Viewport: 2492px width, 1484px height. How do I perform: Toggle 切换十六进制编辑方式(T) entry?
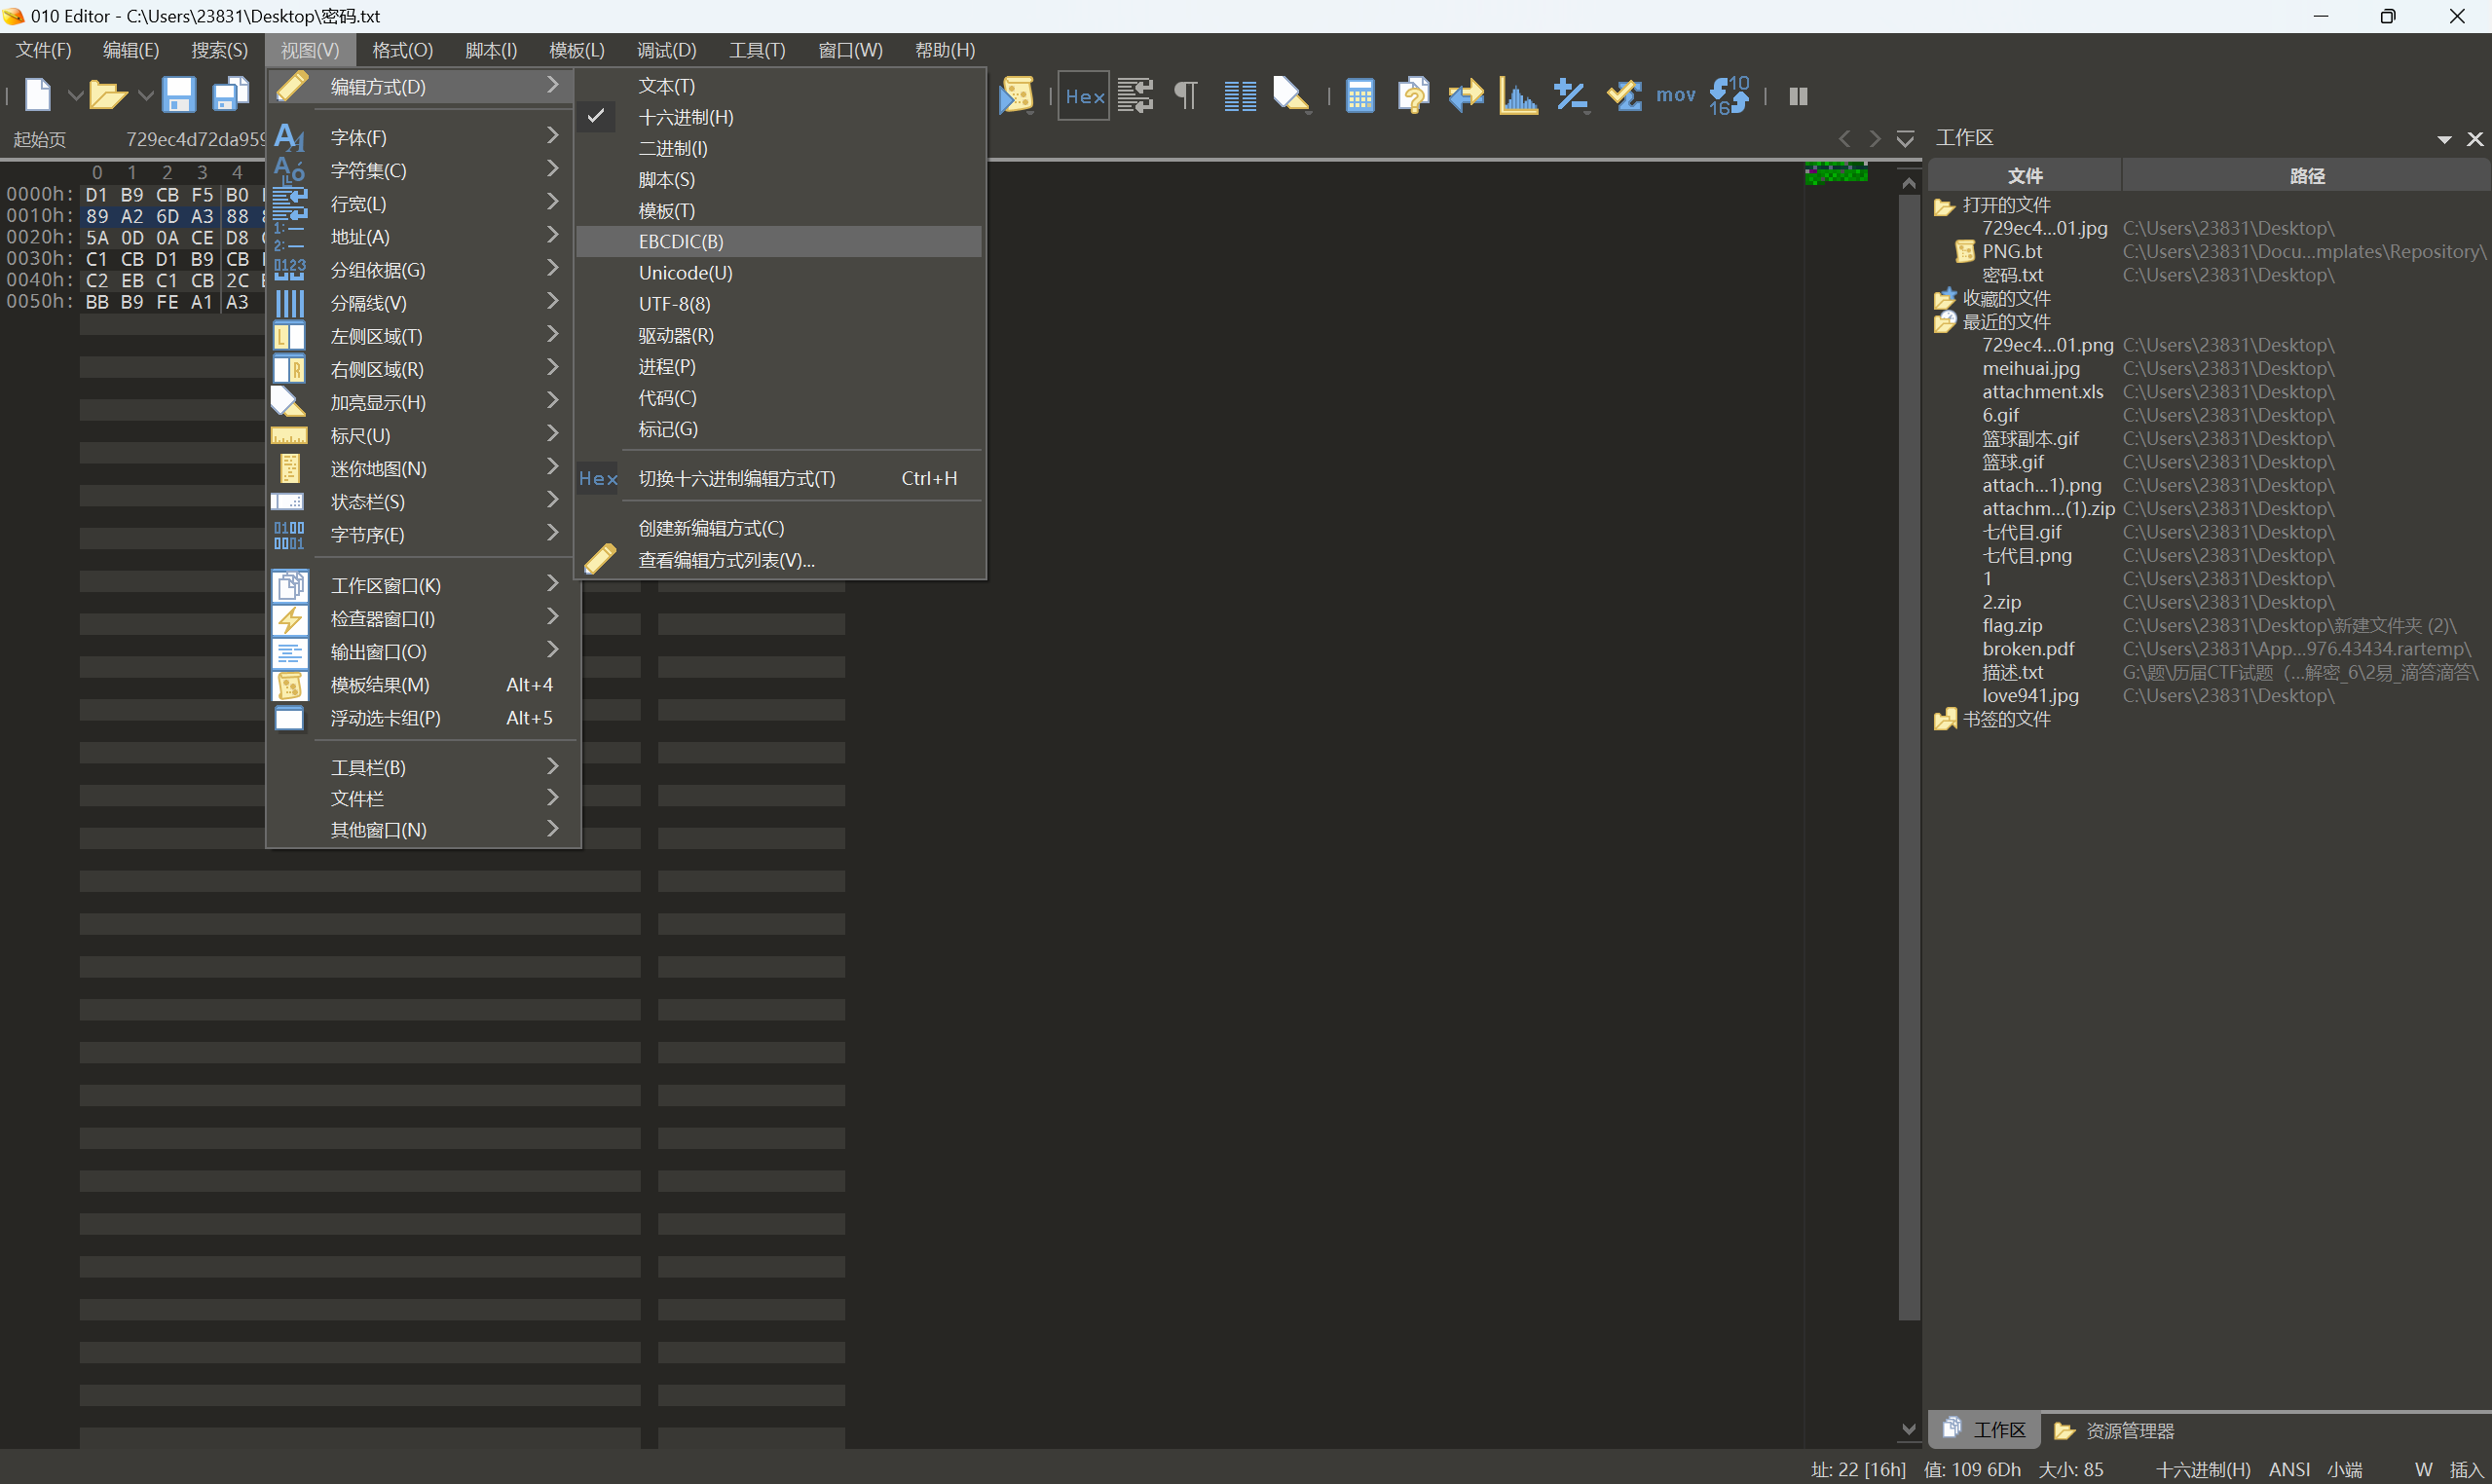[780, 479]
